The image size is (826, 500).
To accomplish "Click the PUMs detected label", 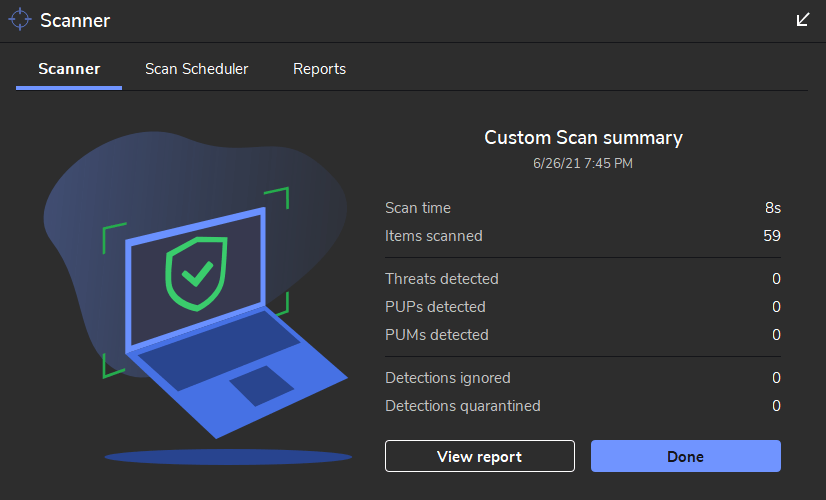I will pos(437,335).
